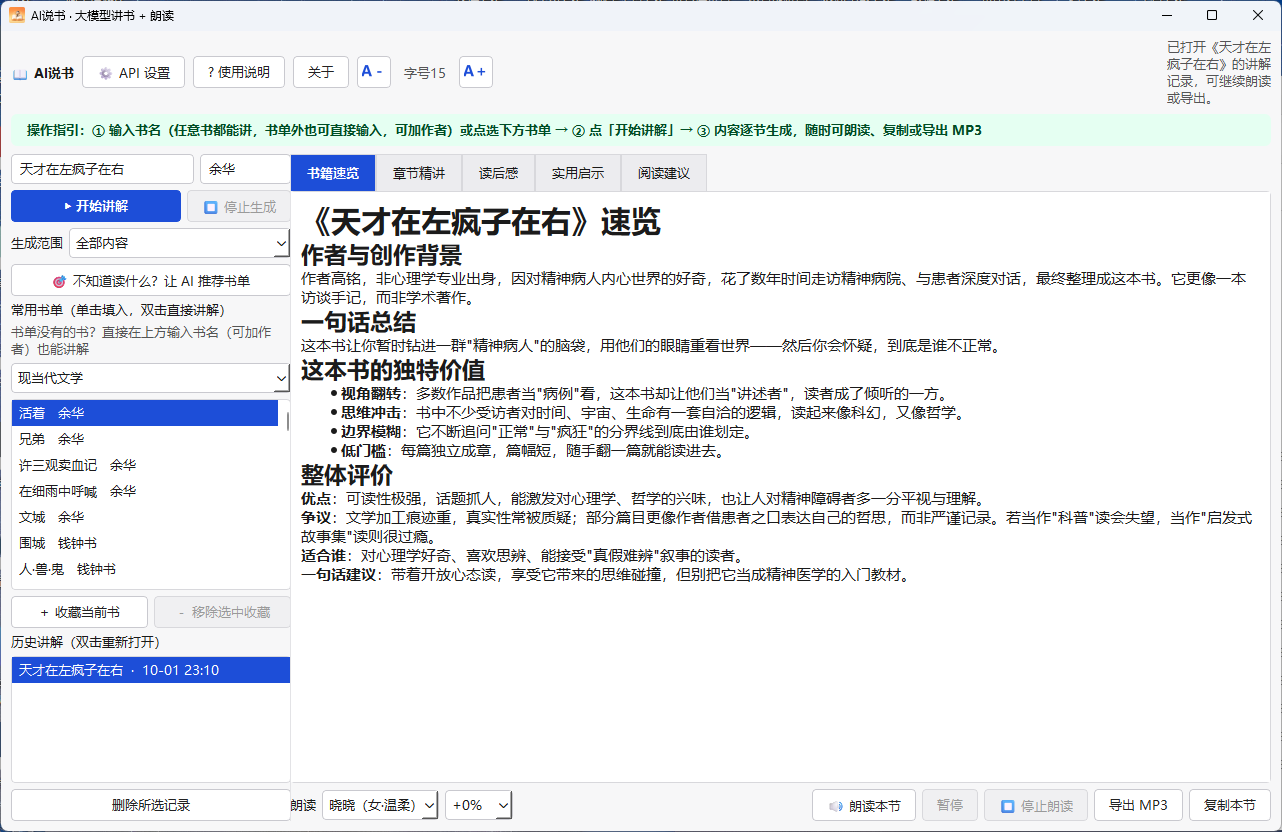Image resolution: width=1282 pixels, height=832 pixels.
Task: Start the lecture with 开始讲解
Action: [x=96, y=206]
